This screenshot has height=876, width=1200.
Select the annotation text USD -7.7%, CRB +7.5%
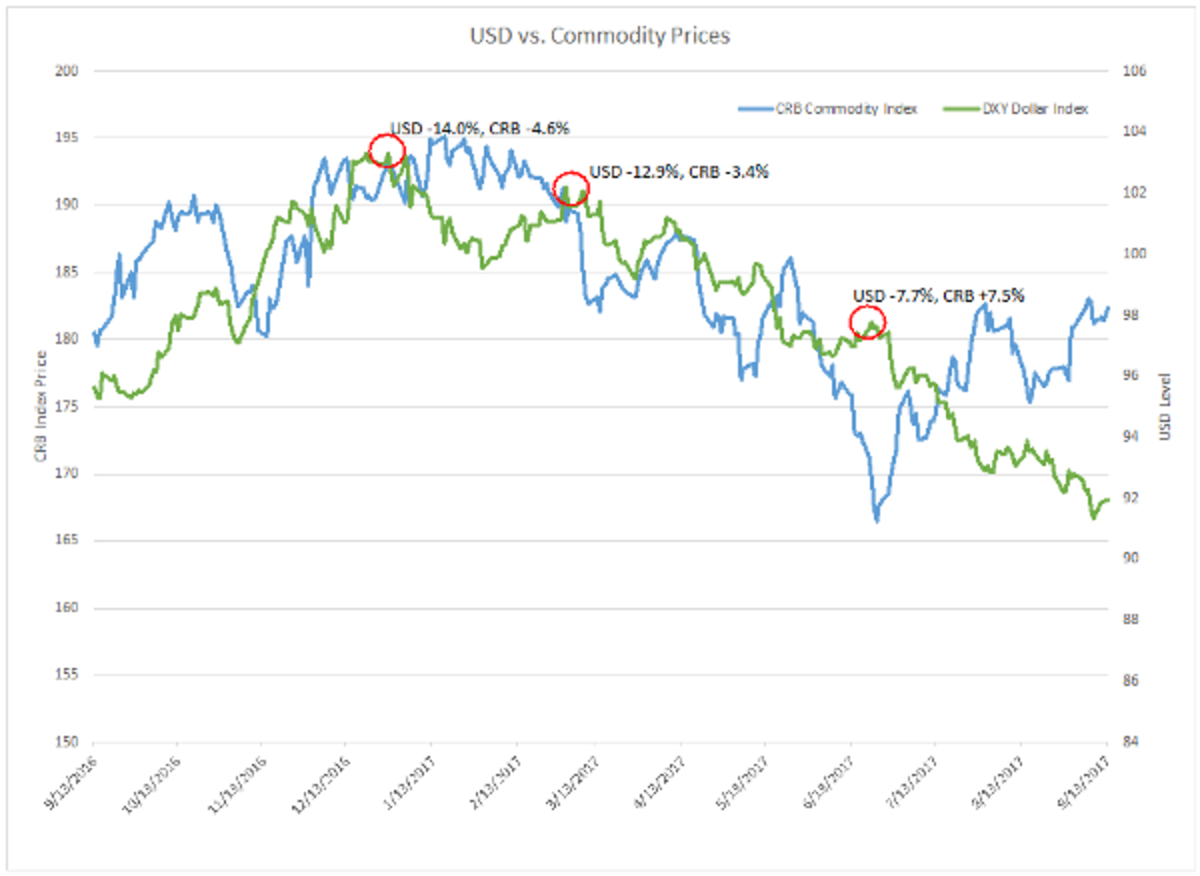938,296
